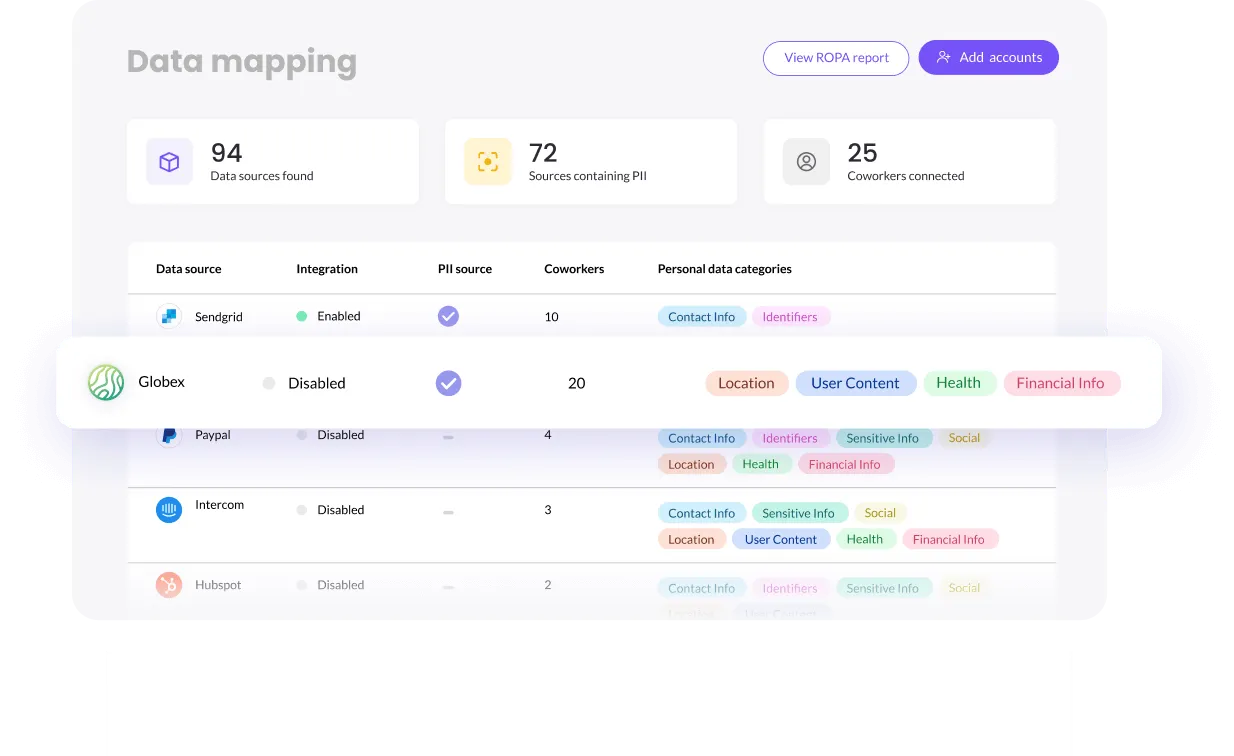This screenshot has height=756, width=1234.
Task: Click the Hubspot logo icon
Action: (168, 585)
